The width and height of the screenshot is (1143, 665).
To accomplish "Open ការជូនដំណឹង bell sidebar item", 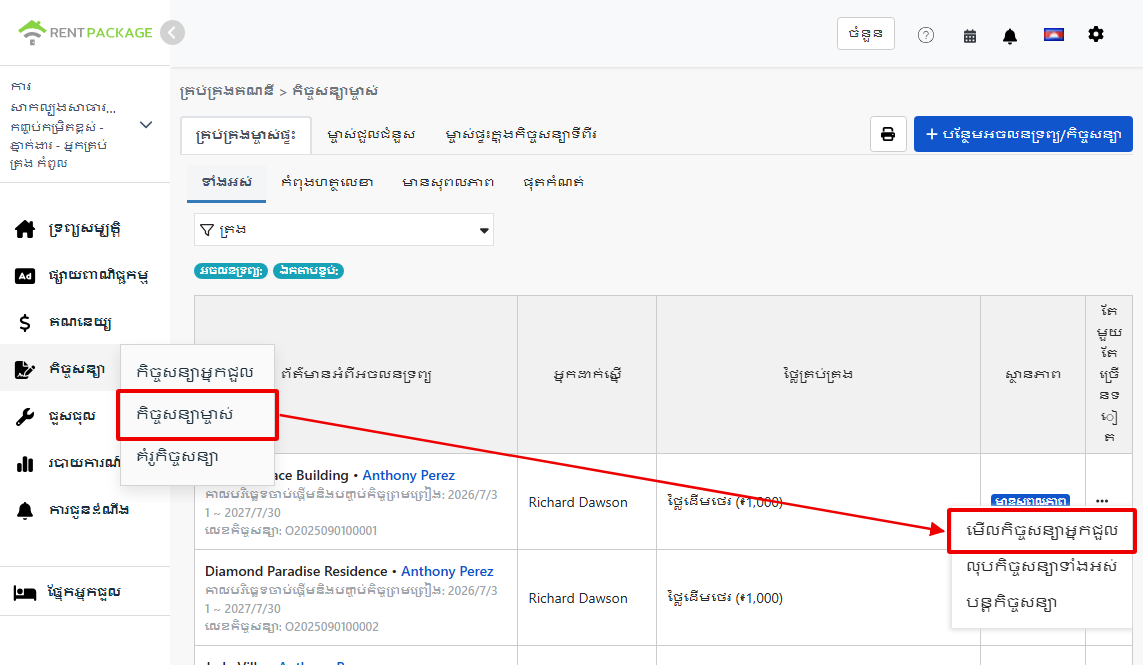I will [x=85, y=510].
